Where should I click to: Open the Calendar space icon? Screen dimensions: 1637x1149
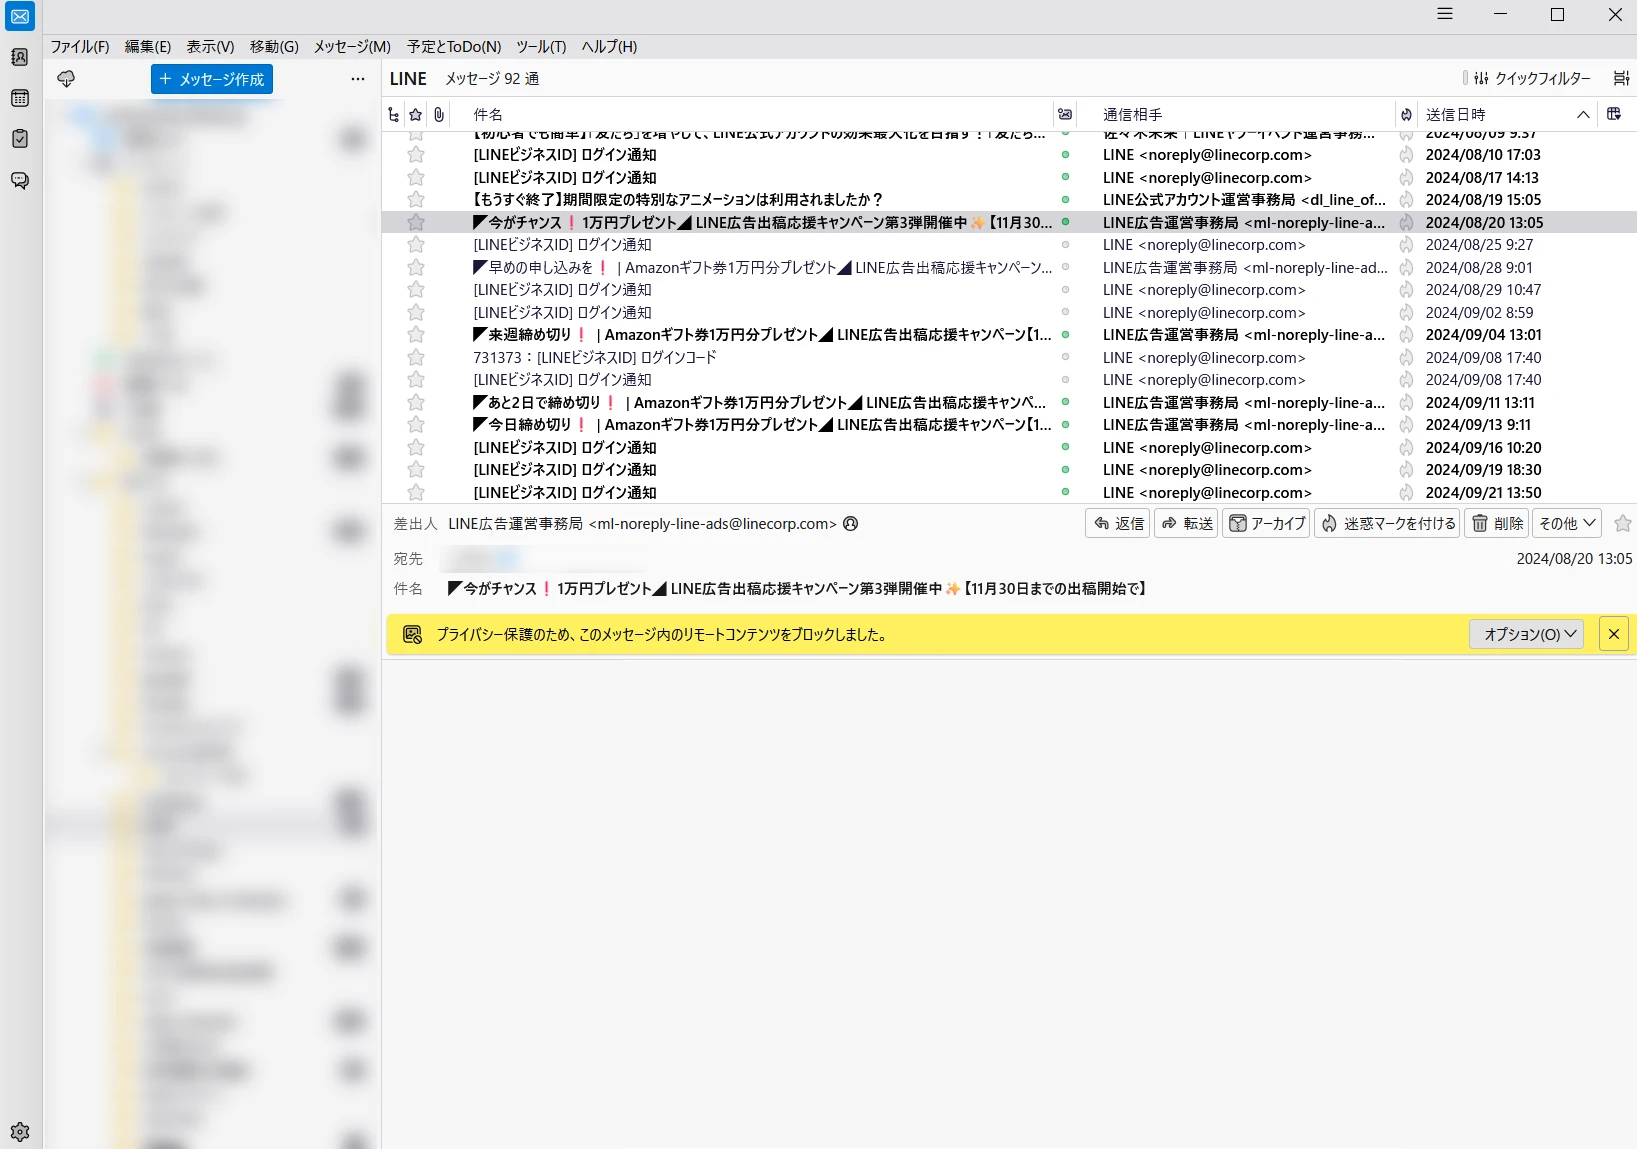(20, 98)
